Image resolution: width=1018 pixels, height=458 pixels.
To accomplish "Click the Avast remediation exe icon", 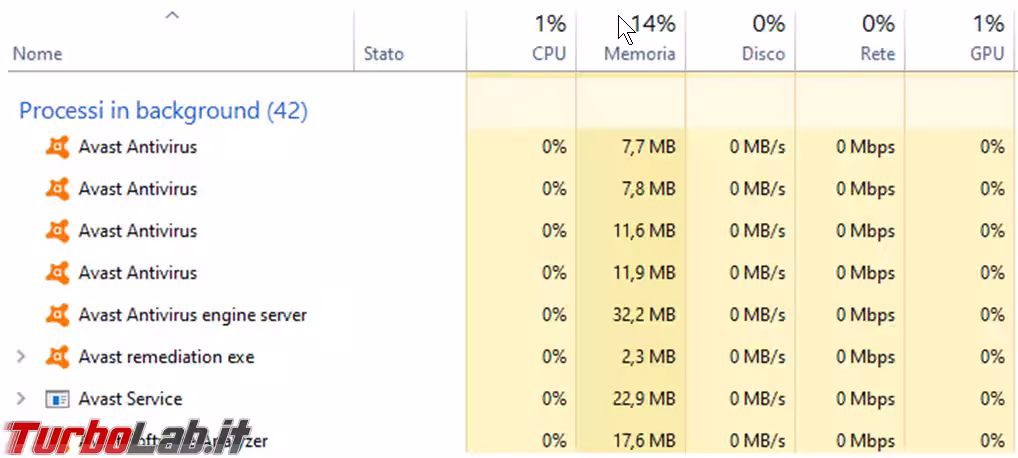I will tap(58, 357).
